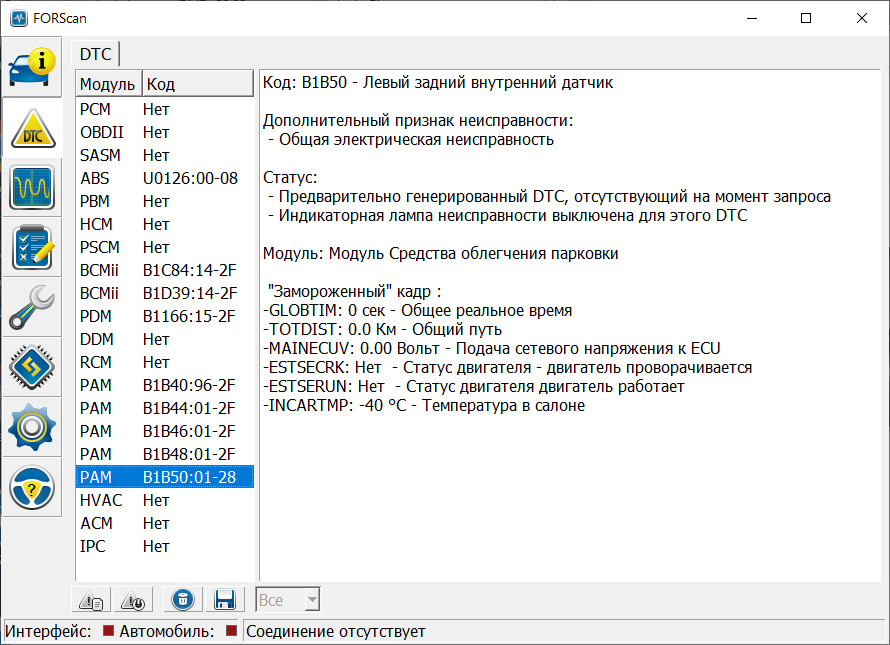Select the PAM B1B48:01-2F row
890x645 pixels.
165,454
